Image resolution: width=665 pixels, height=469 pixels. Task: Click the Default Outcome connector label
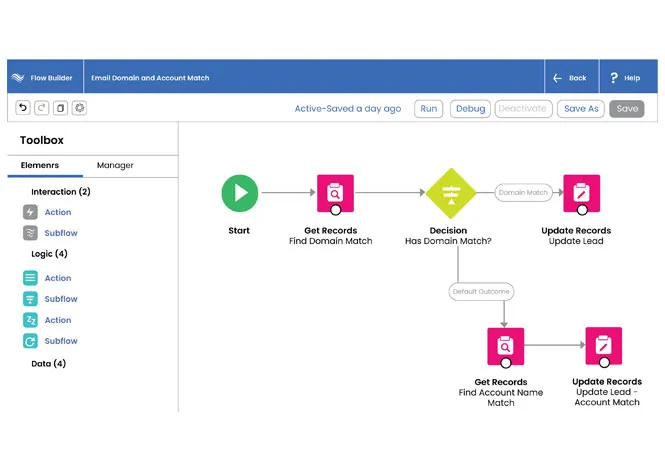(x=481, y=292)
